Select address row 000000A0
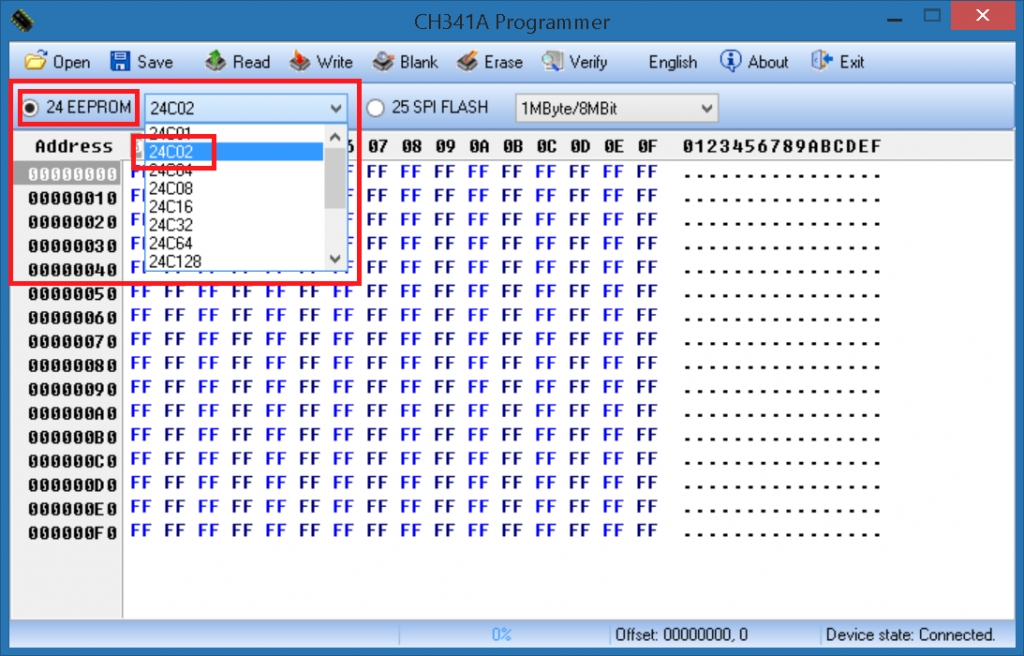 [x=72, y=414]
